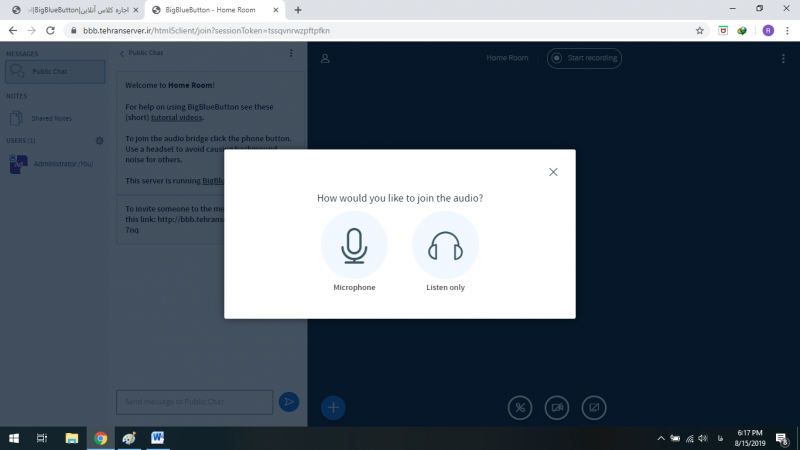800x450 pixels.
Task: Choose Microphone to join audio
Action: [x=354, y=246]
